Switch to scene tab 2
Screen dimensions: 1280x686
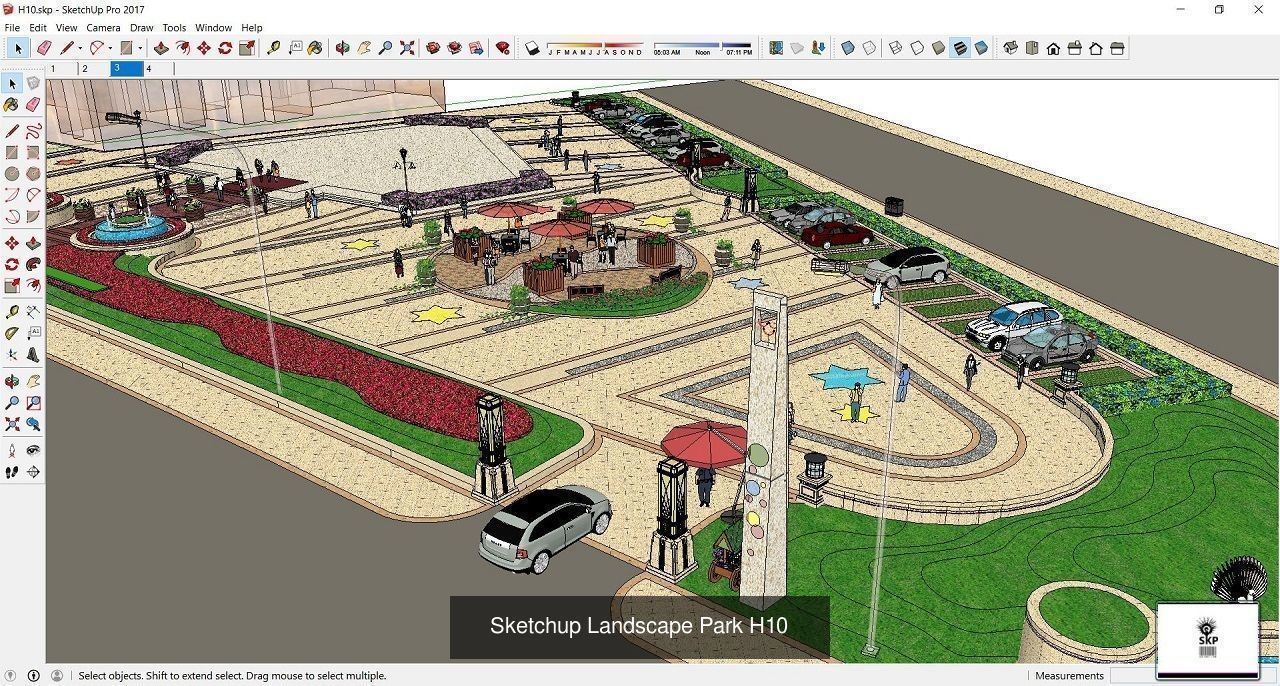tap(94, 68)
